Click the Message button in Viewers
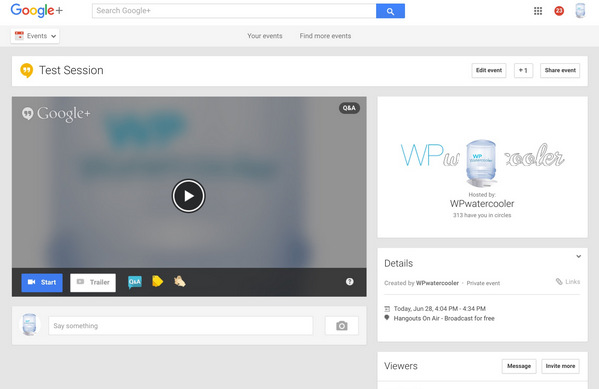This screenshot has width=599, height=389. pos(519,366)
